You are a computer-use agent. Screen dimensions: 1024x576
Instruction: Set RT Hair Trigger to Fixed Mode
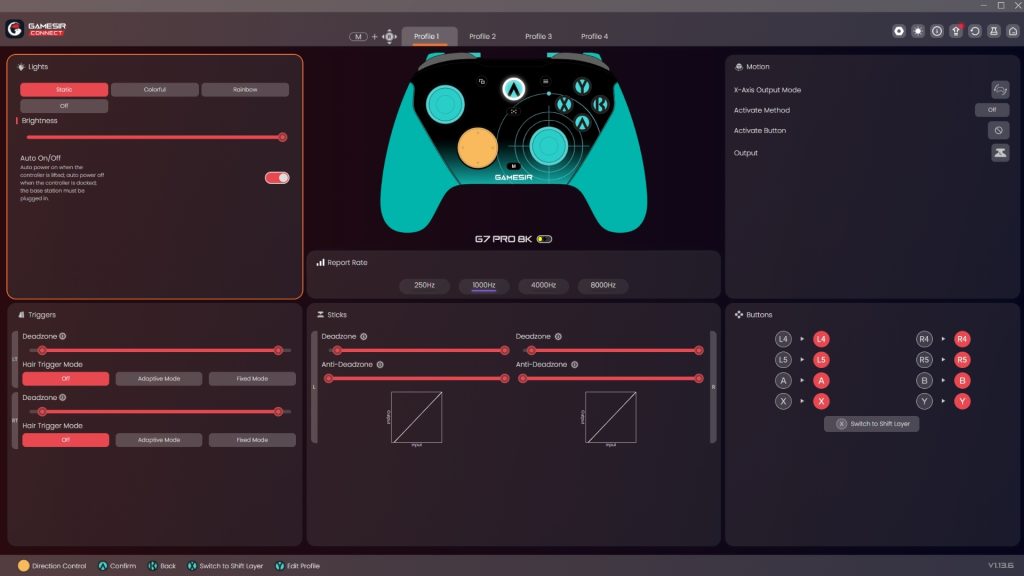[252, 440]
